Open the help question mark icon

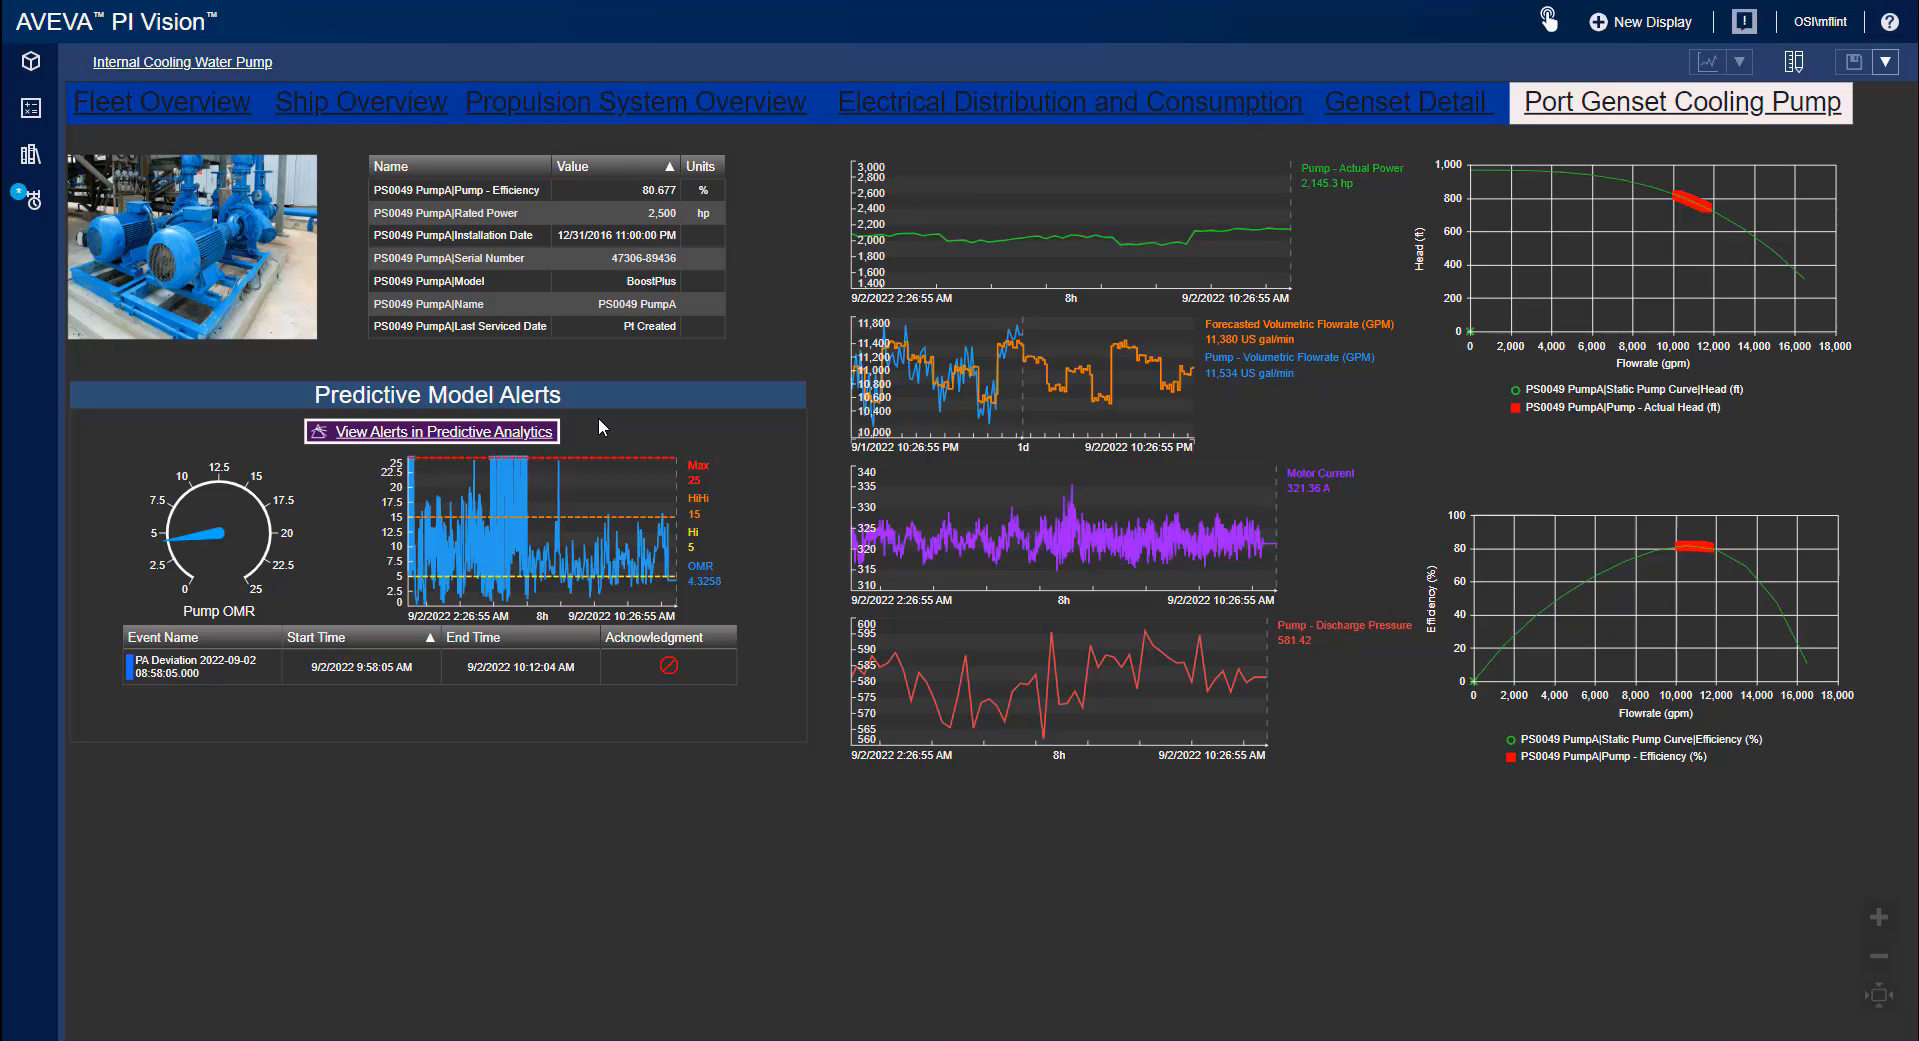[1889, 22]
